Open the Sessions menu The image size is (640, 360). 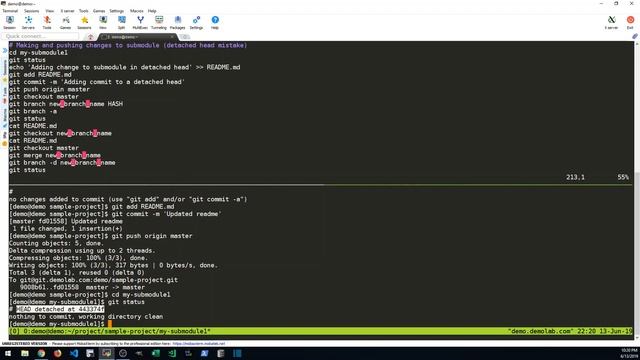coord(31,11)
